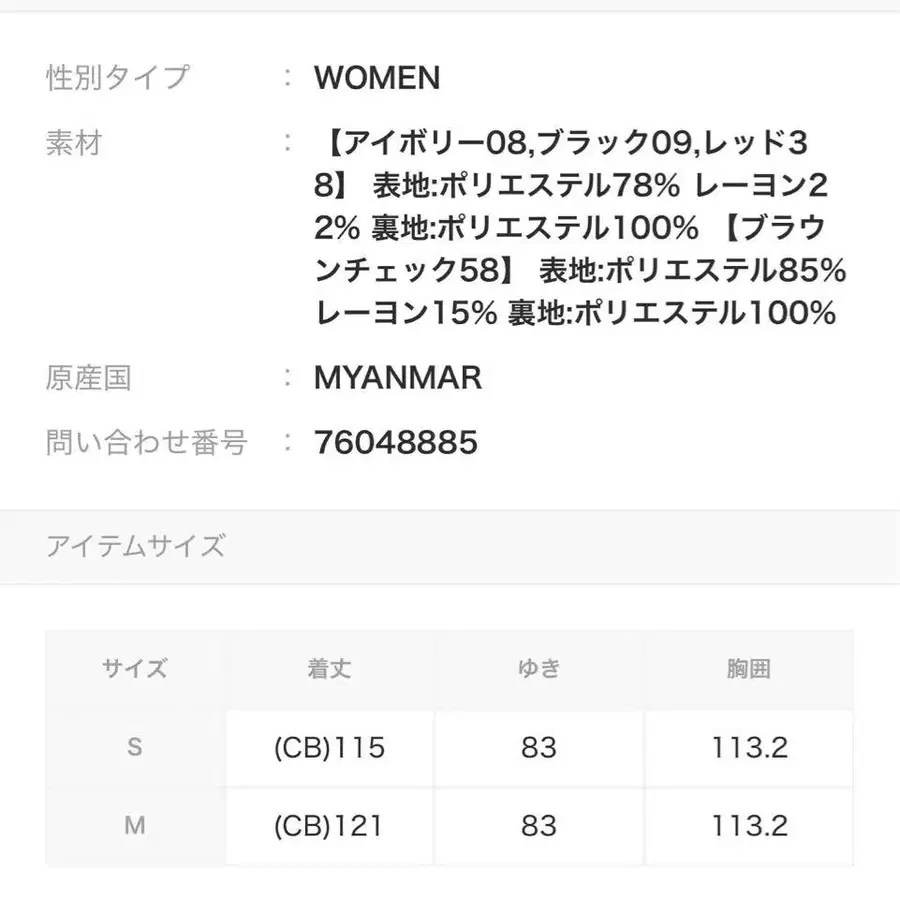Click the アイテムサイズ section header
This screenshot has width=900, height=900.
point(135,546)
